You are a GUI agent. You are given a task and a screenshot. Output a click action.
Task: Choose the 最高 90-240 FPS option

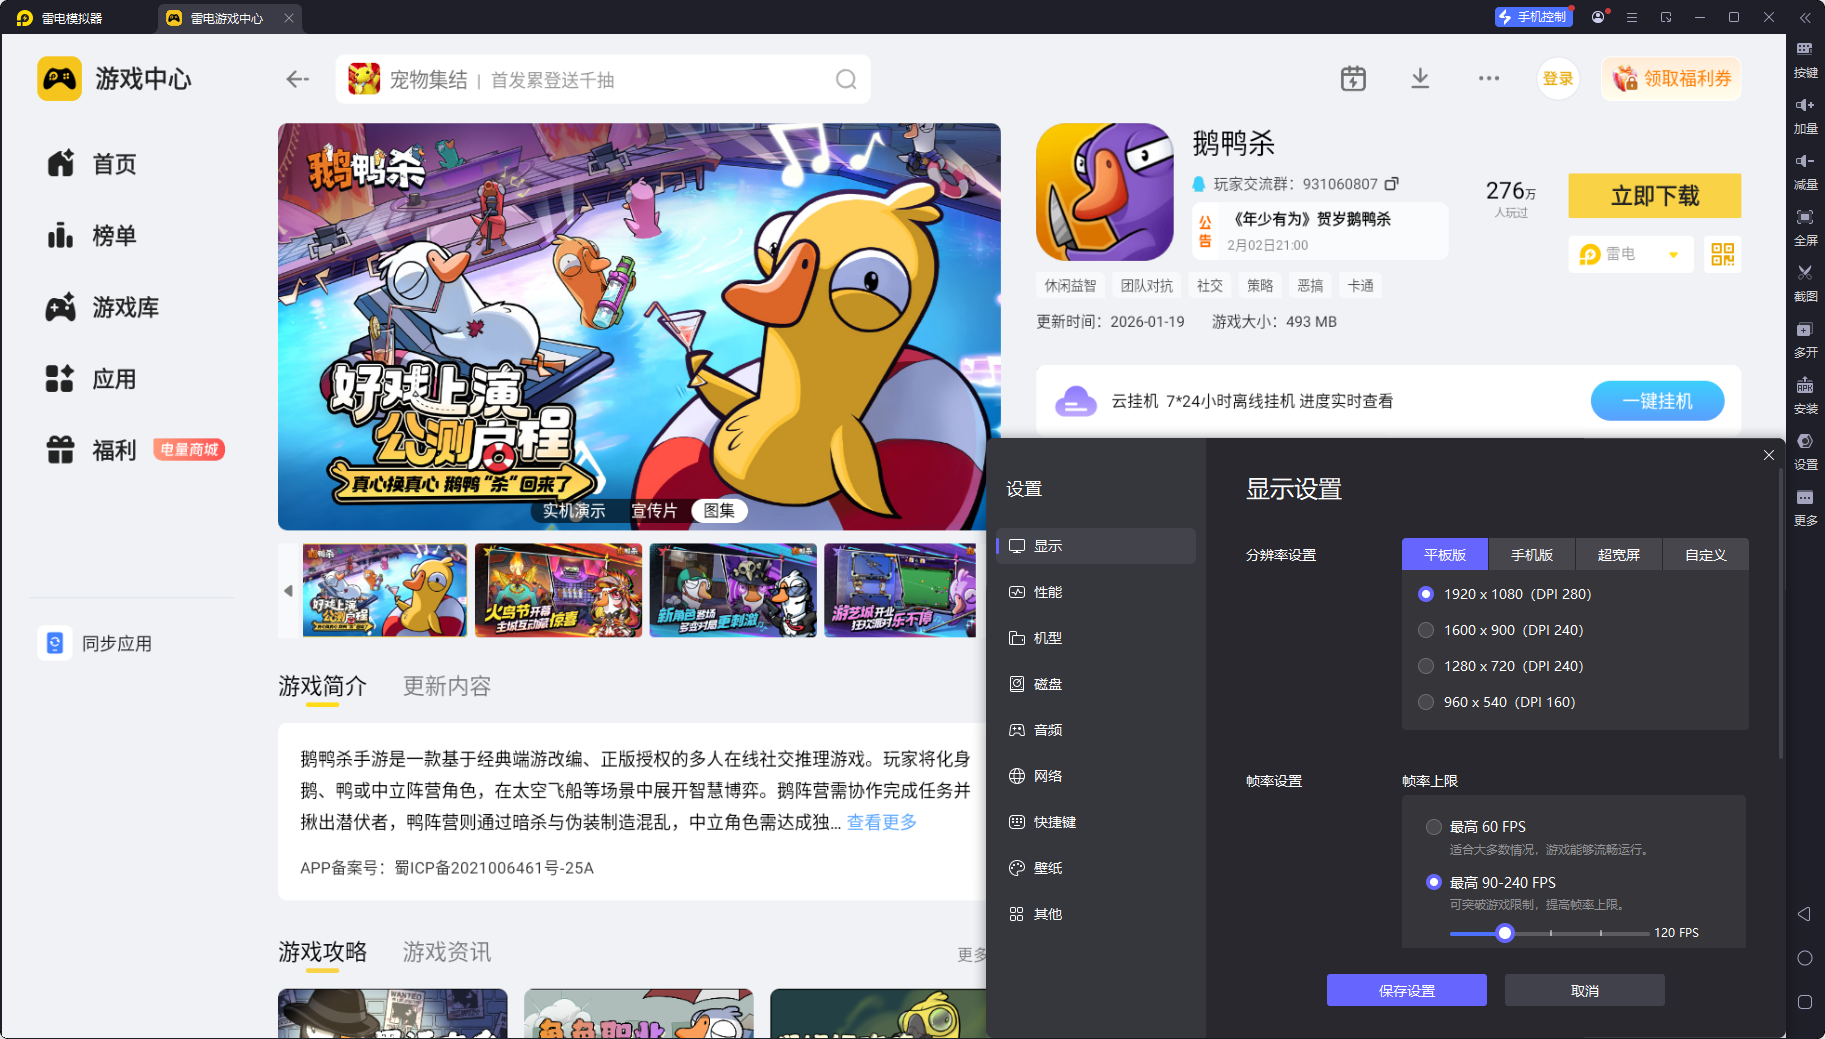coord(1434,882)
